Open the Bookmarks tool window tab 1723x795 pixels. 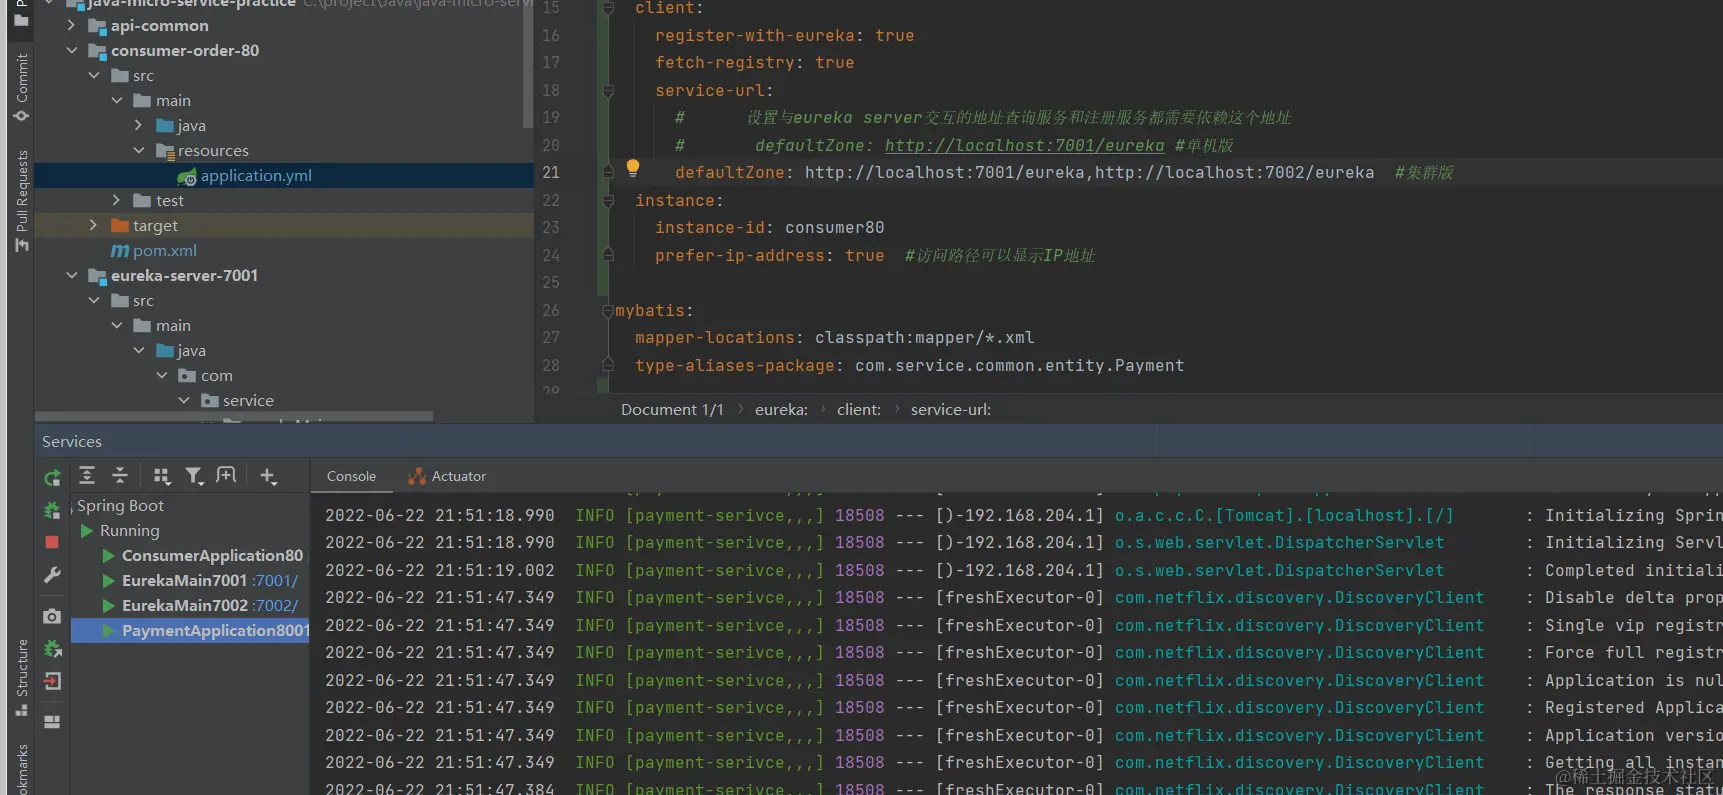click(x=21, y=769)
